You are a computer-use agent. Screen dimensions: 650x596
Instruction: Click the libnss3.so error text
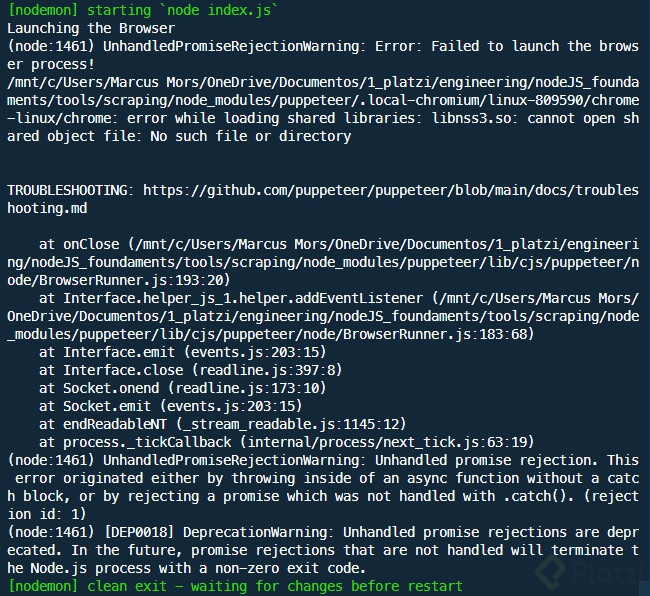tap(472, 119)
